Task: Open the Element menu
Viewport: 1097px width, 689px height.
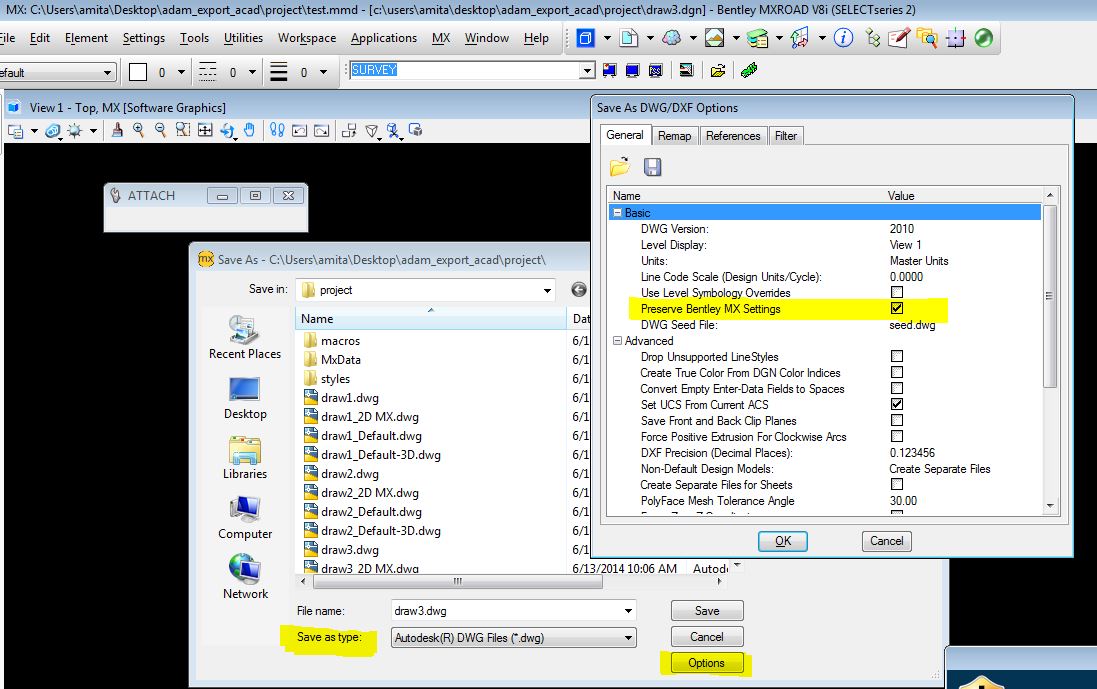Action: pos(87,38)
